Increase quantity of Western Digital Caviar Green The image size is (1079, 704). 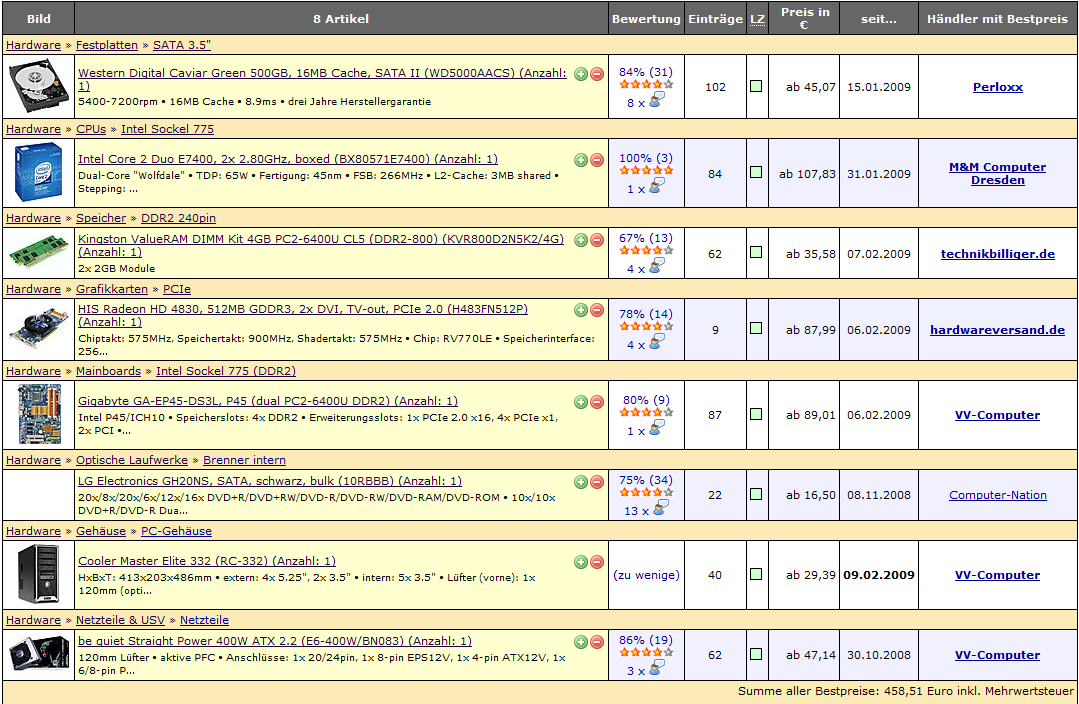click(x=581, y=74)
